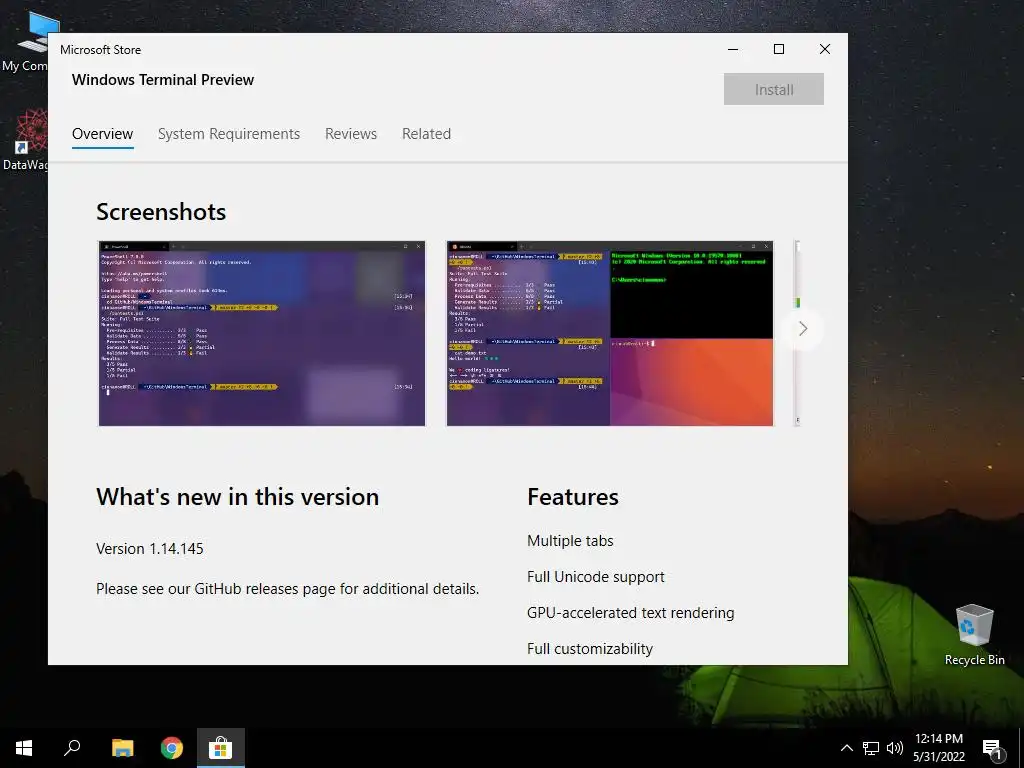The image size is (1024, 768).
Task: Click the 'Features' section heading
Action: 573,496
